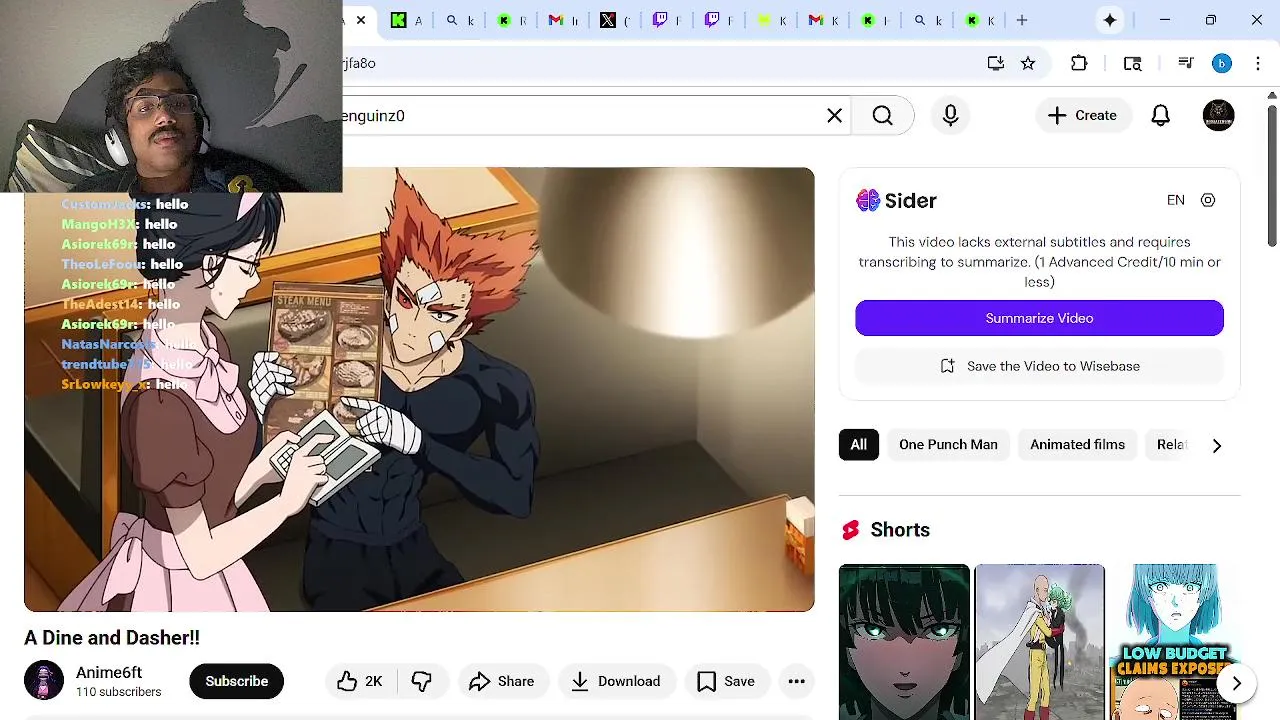Image resolution: width=1280 pixels, height=720 pixels.
Task: Like the video (2K)
Action: pos(361,681)
